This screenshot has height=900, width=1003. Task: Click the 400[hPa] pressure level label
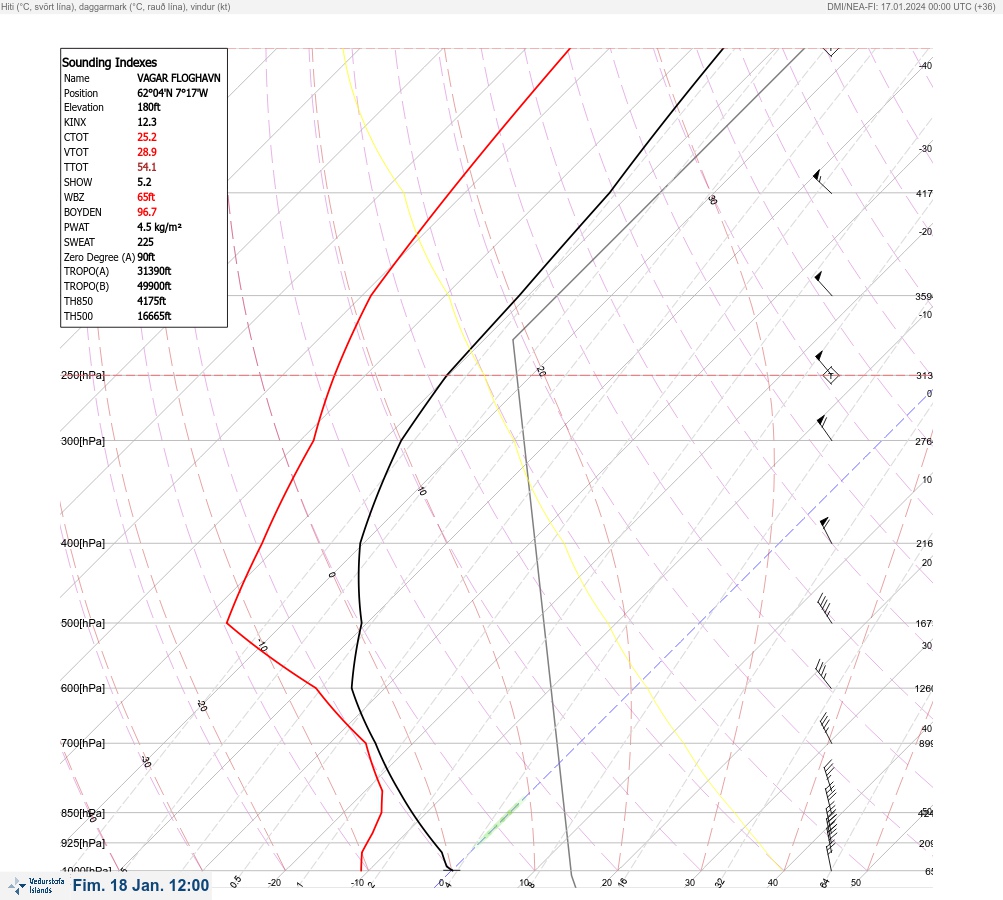click(83, 543)
